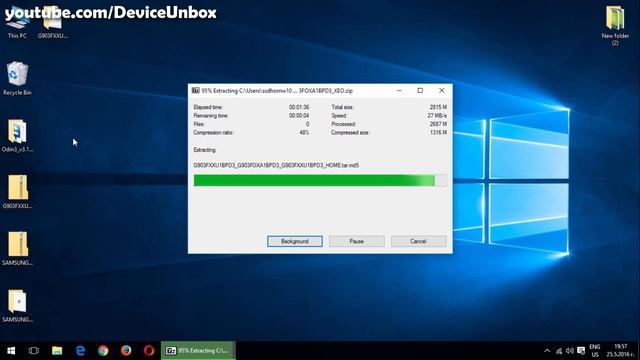
Task: Select the bottom SAMSUNG folder icon
Action: point(17,306)
